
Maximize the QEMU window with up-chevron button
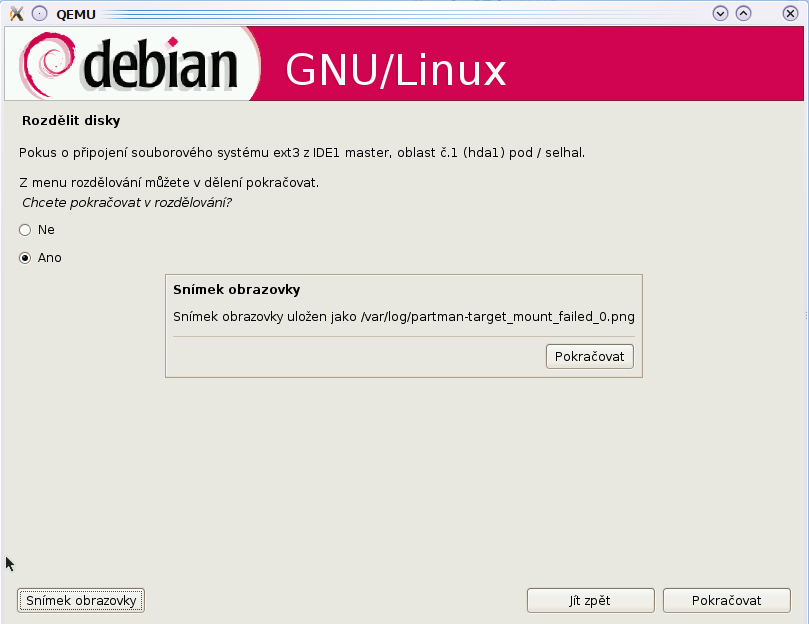743,13
